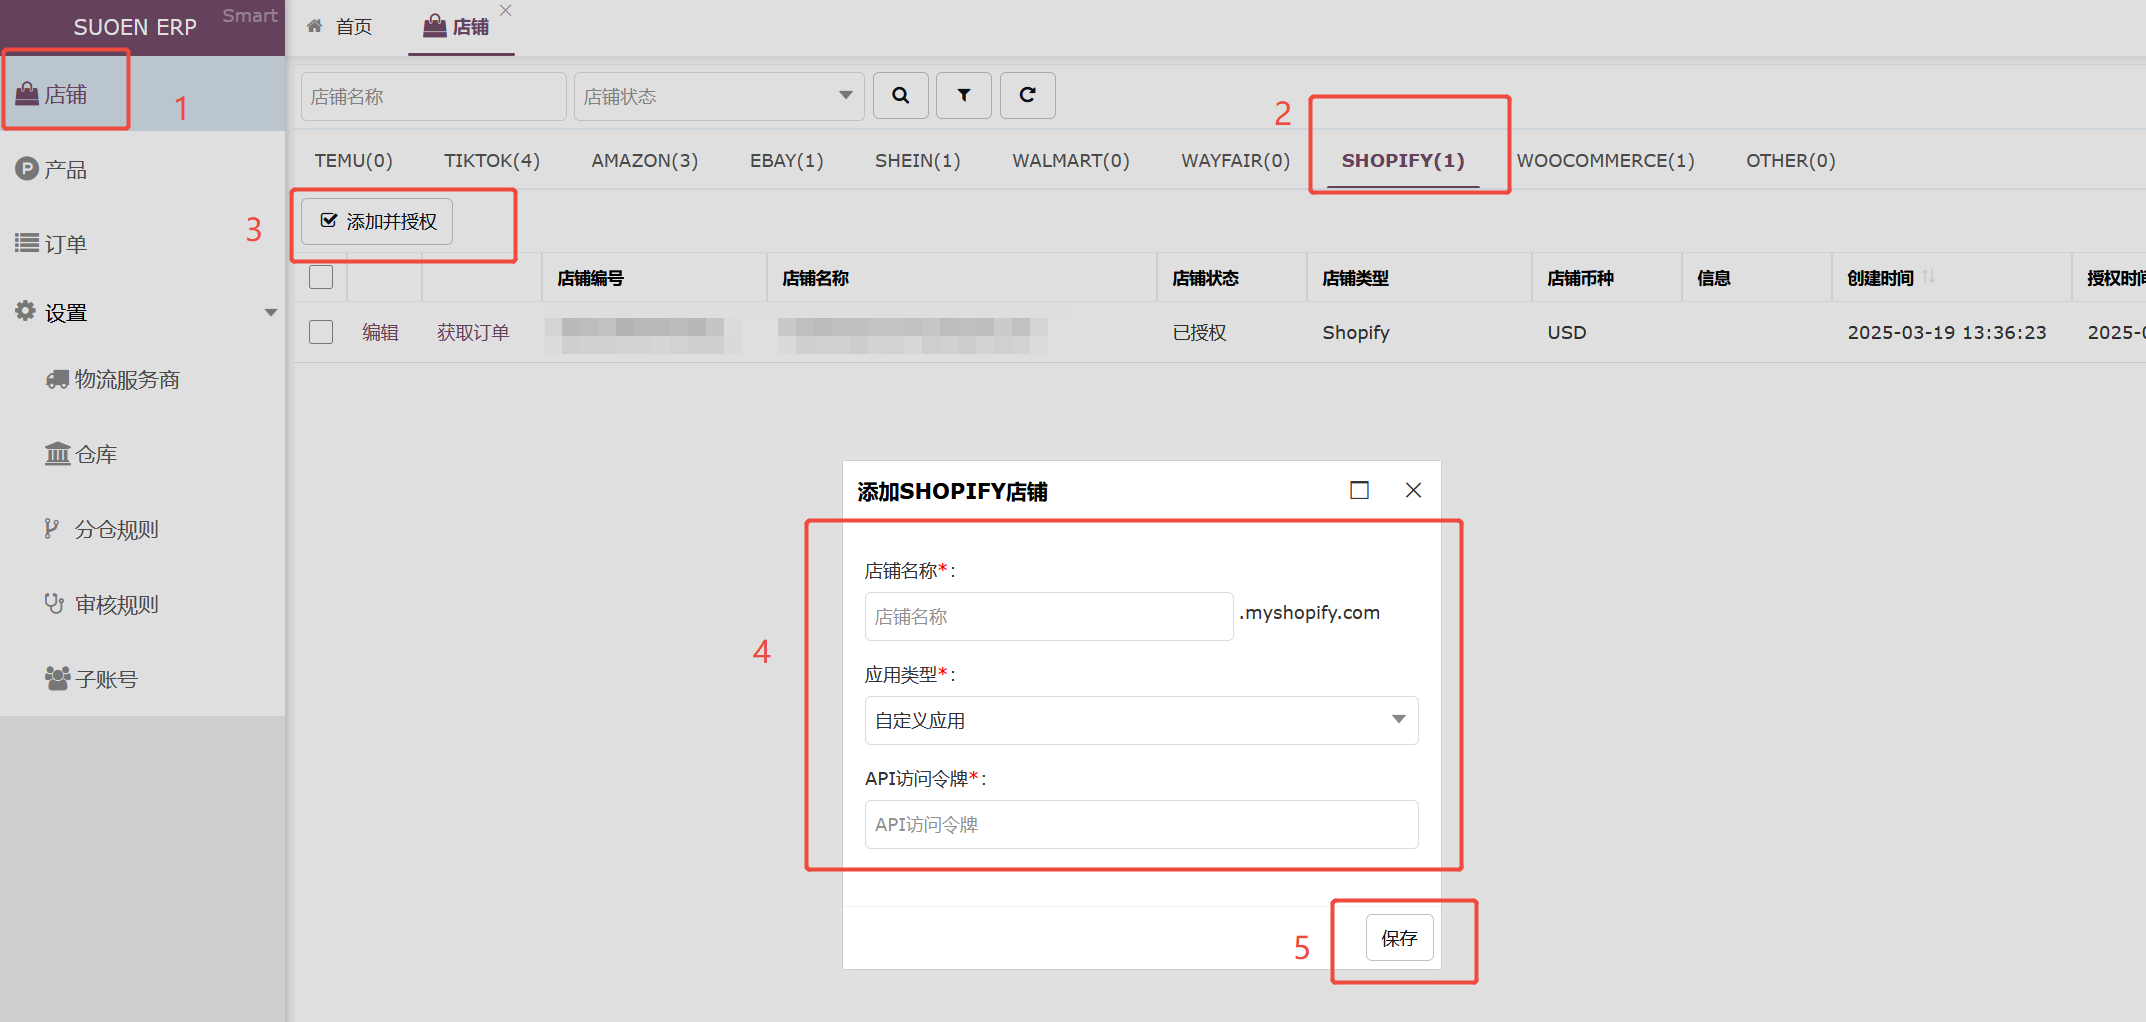2146x1022 pixels.
Task: Click 获取订单 link in store row
Action: coord(473,332)
